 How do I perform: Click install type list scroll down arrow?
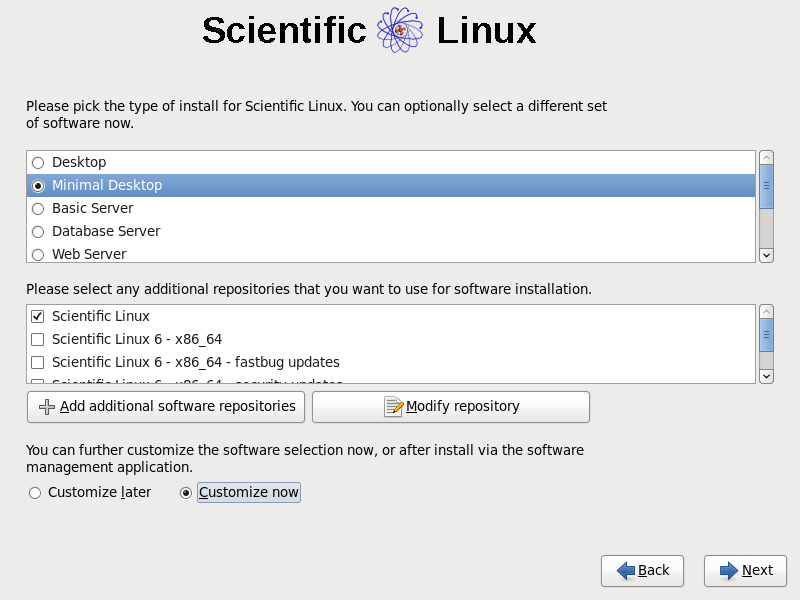coord(766,255)
